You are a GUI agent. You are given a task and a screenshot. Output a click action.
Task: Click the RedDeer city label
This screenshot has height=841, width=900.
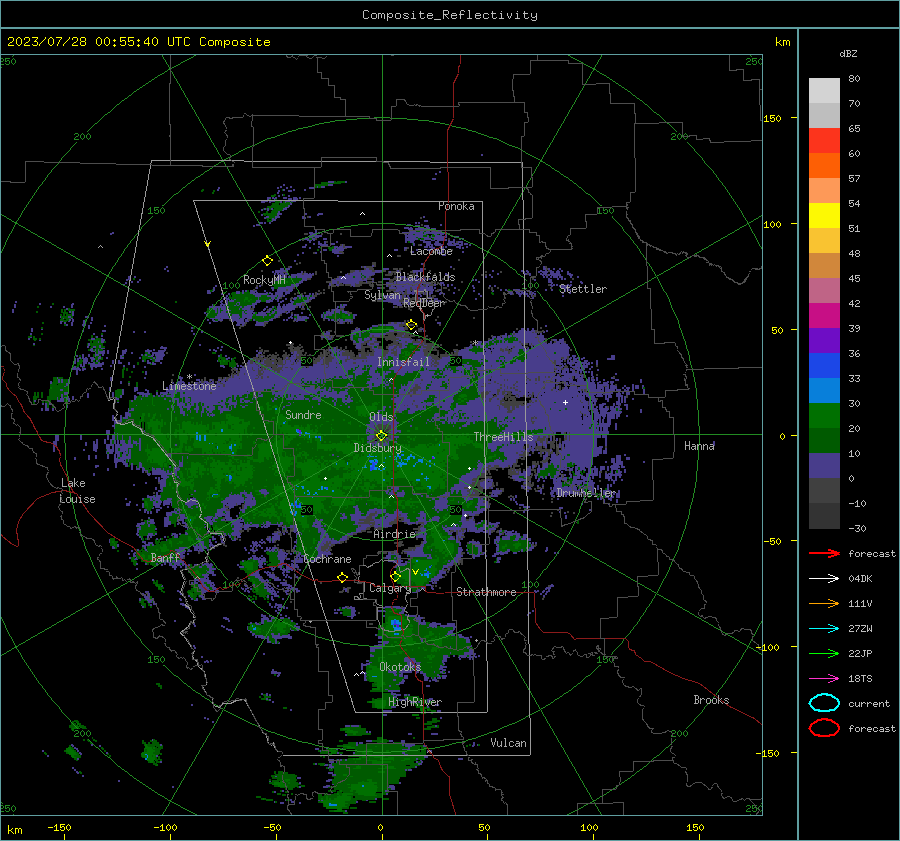[x=424, y=303]
